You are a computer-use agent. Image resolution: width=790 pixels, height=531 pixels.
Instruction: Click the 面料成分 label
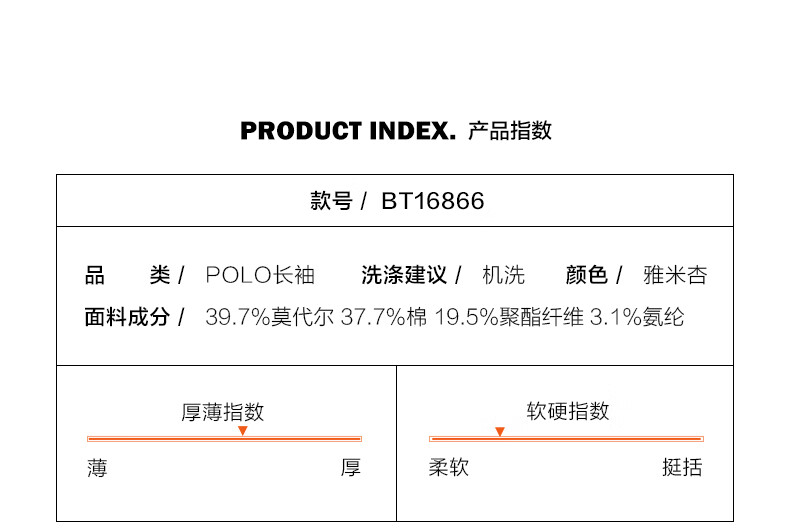127,317
